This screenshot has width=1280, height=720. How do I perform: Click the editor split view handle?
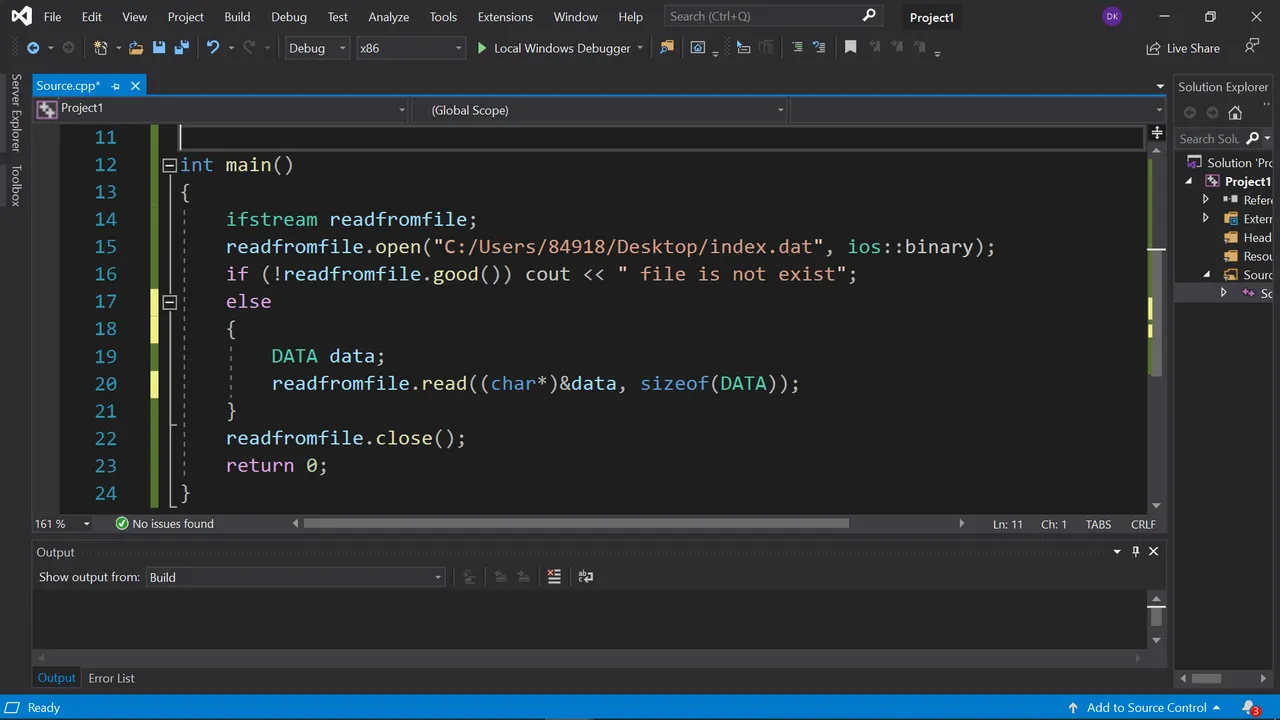tap(1157, 132)
